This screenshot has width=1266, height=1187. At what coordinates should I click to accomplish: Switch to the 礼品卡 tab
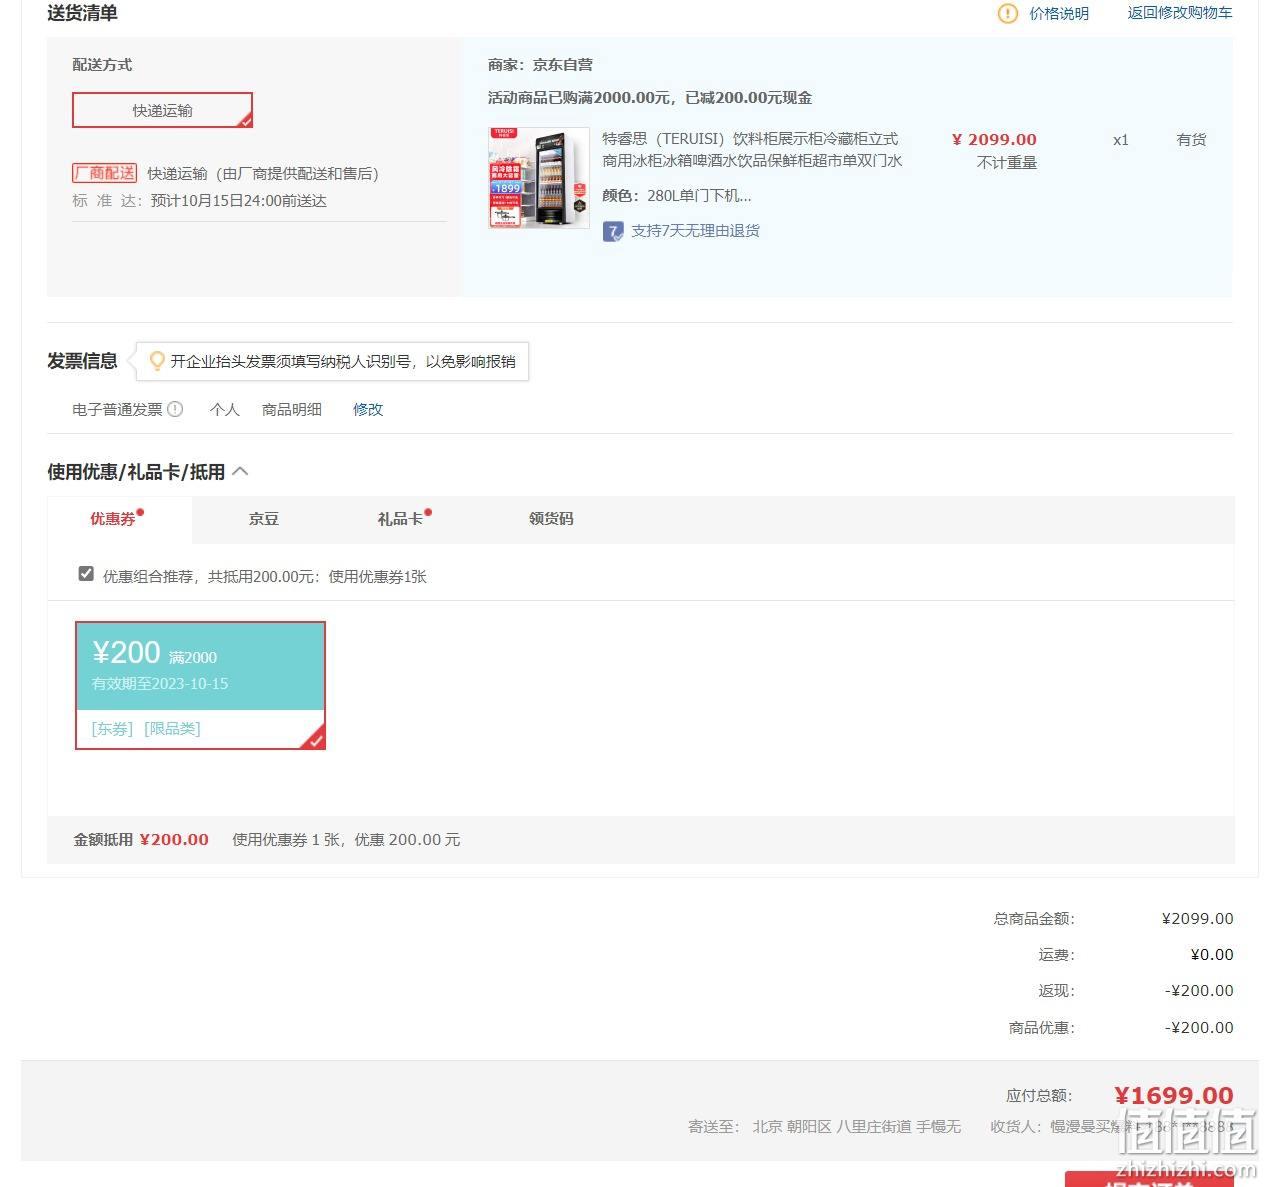[400, 519]
